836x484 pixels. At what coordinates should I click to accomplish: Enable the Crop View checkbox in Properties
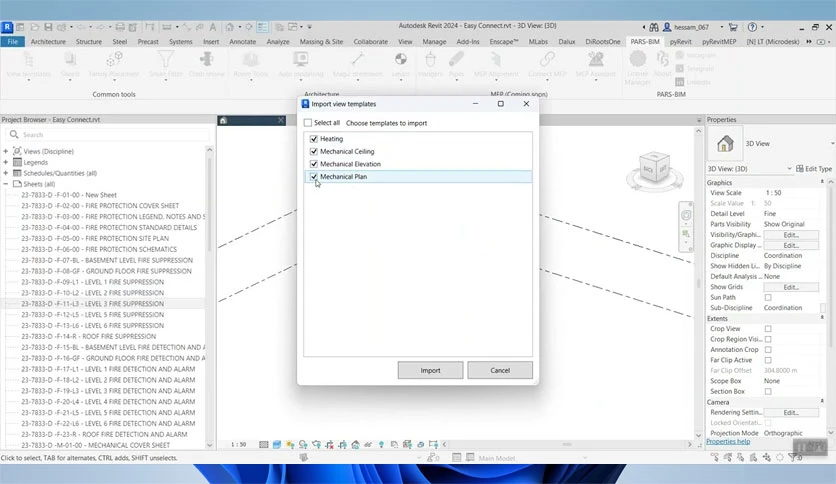[768, 329]
